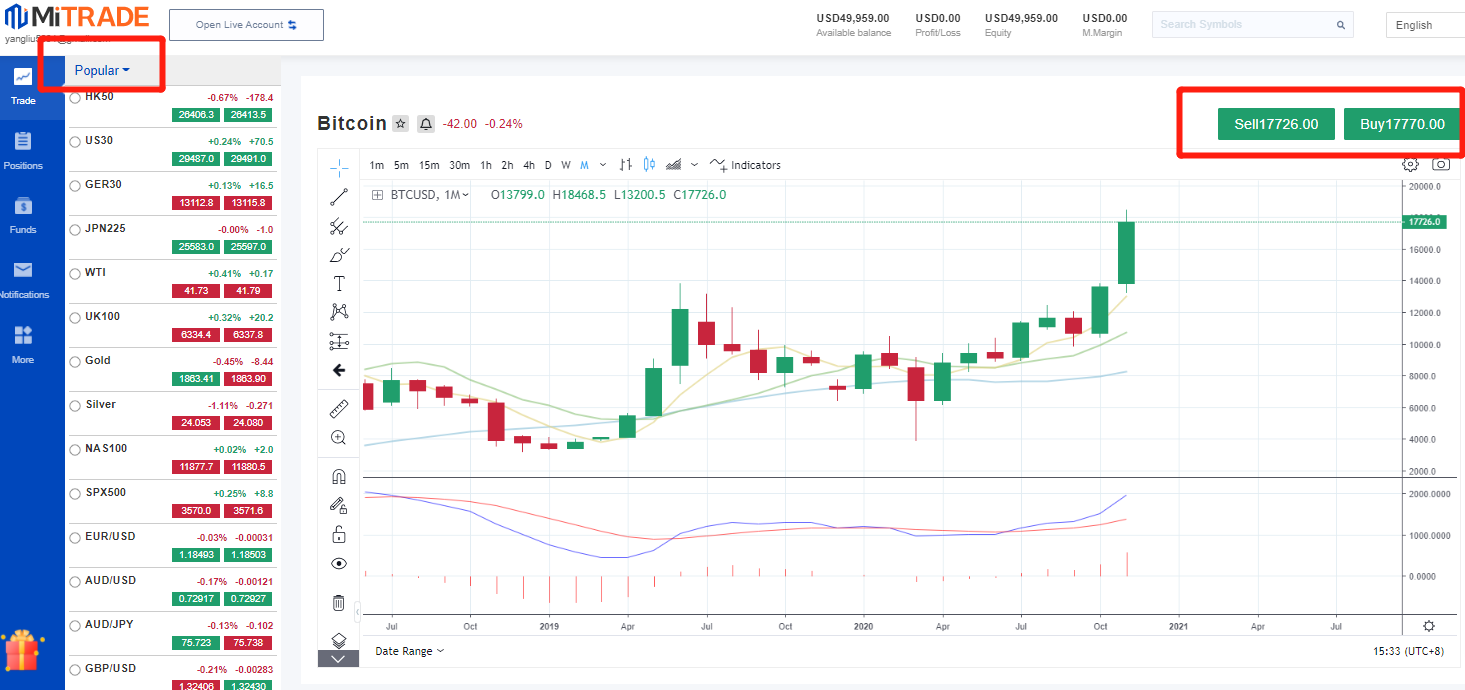Viewport: 1465px width, 690px height.
Task: Click the trash icon to remove drawings
Action: coord(339,603)
